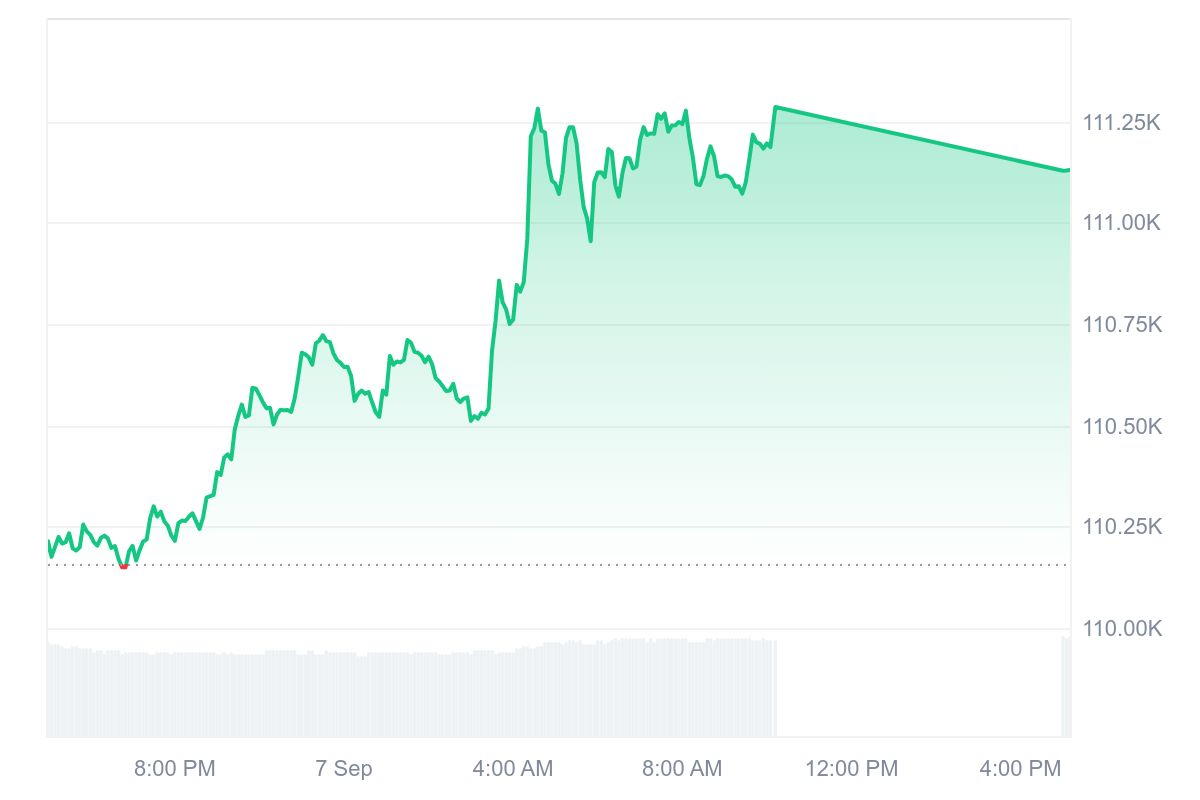The image size is (1200, 800).
Task: Click the 110.75K price axis label
Action: (1122, 325)
